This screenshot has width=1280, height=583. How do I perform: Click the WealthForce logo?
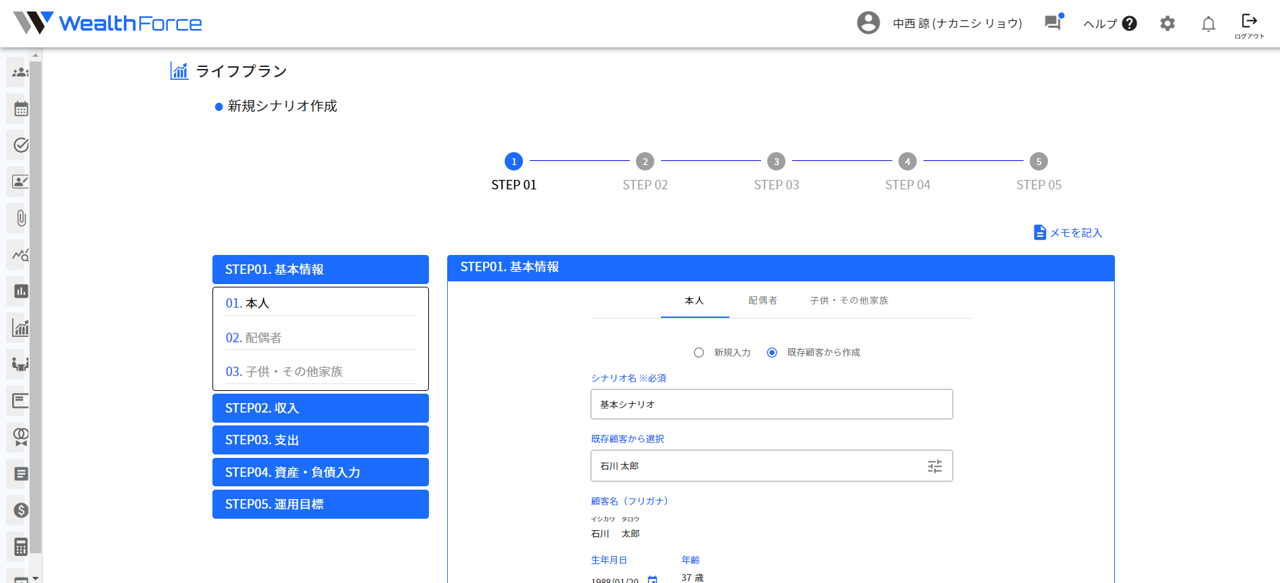107,23
